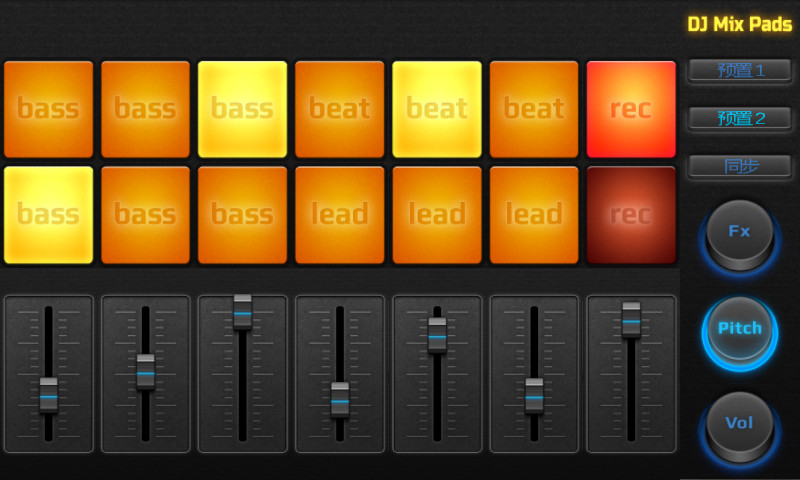
Task: Tap the unlit beat pad left of the lit one
Action: tap(339, 109)
